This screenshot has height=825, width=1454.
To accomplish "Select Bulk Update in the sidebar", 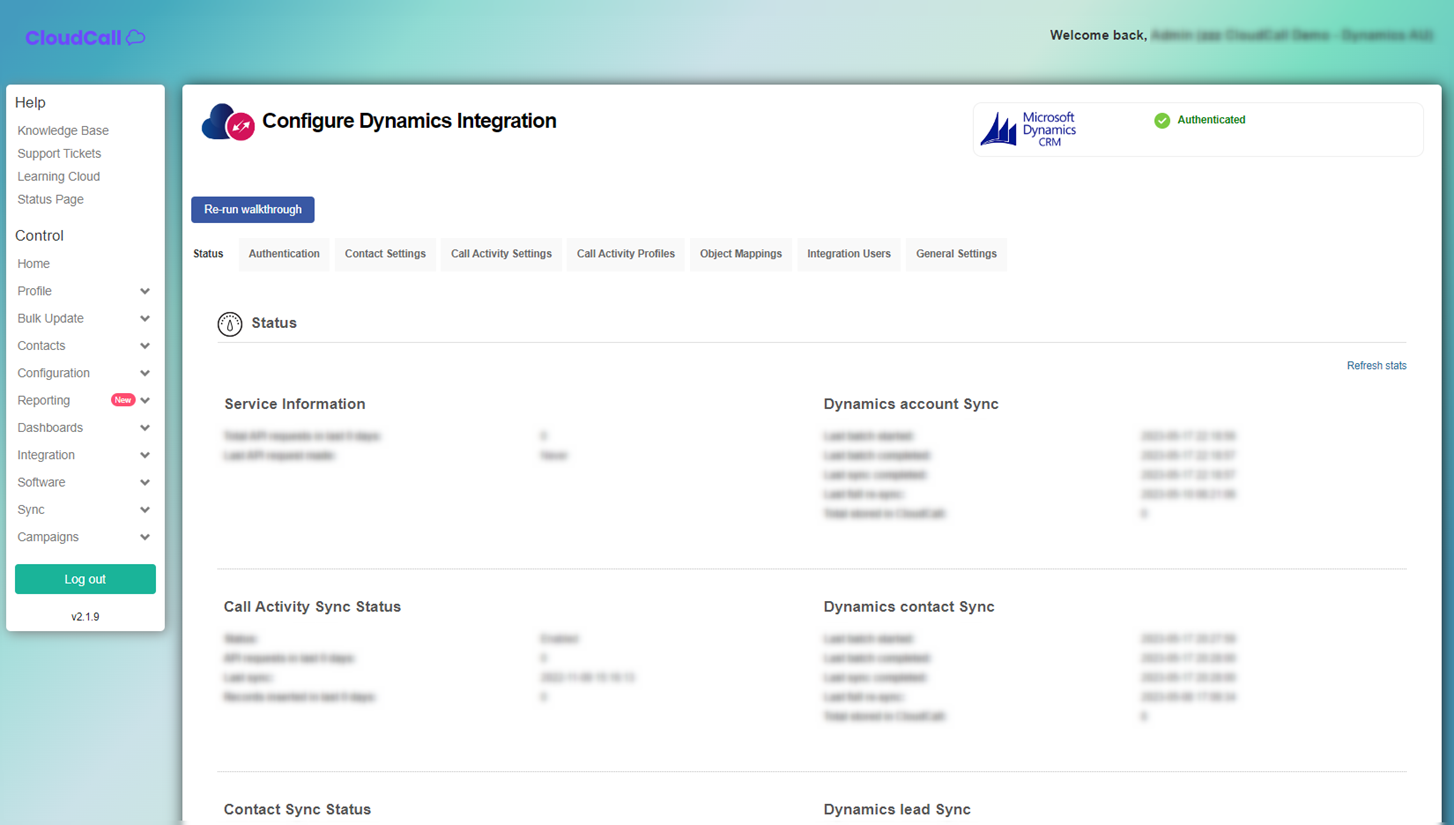I will click(50, 318).
